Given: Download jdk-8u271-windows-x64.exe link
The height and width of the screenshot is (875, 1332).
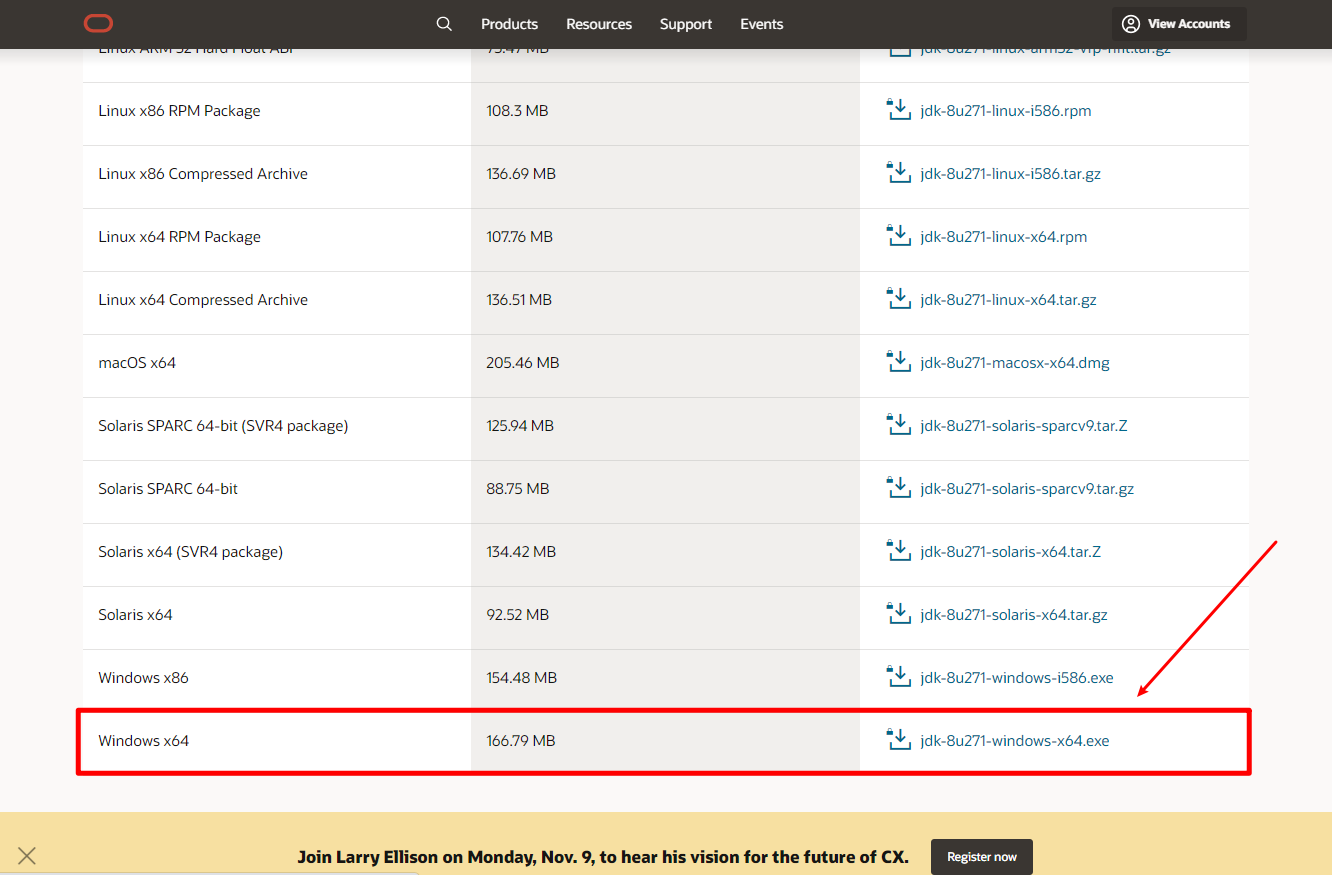Looking at the screenshot, I should click(1015, 741).
